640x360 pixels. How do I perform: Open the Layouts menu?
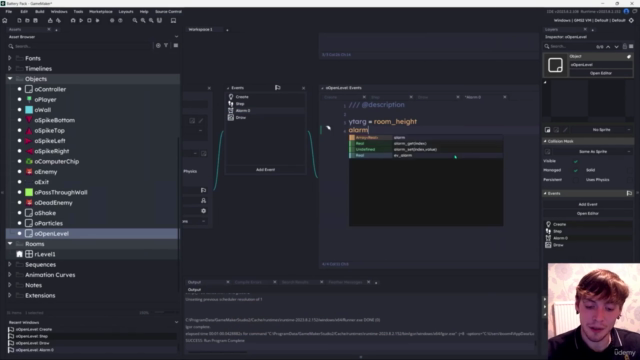(x=126, y=12)
